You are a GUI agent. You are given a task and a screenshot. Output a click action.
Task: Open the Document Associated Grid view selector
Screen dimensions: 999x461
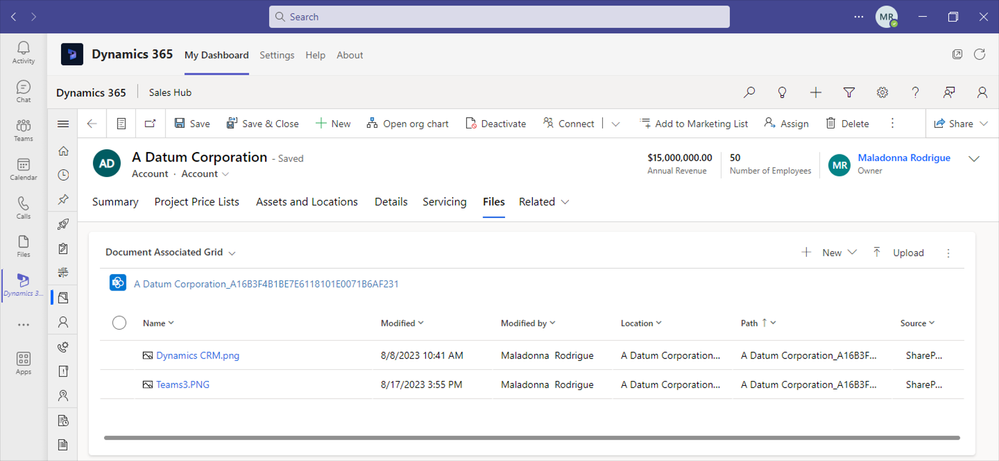(x=171, y=252)
